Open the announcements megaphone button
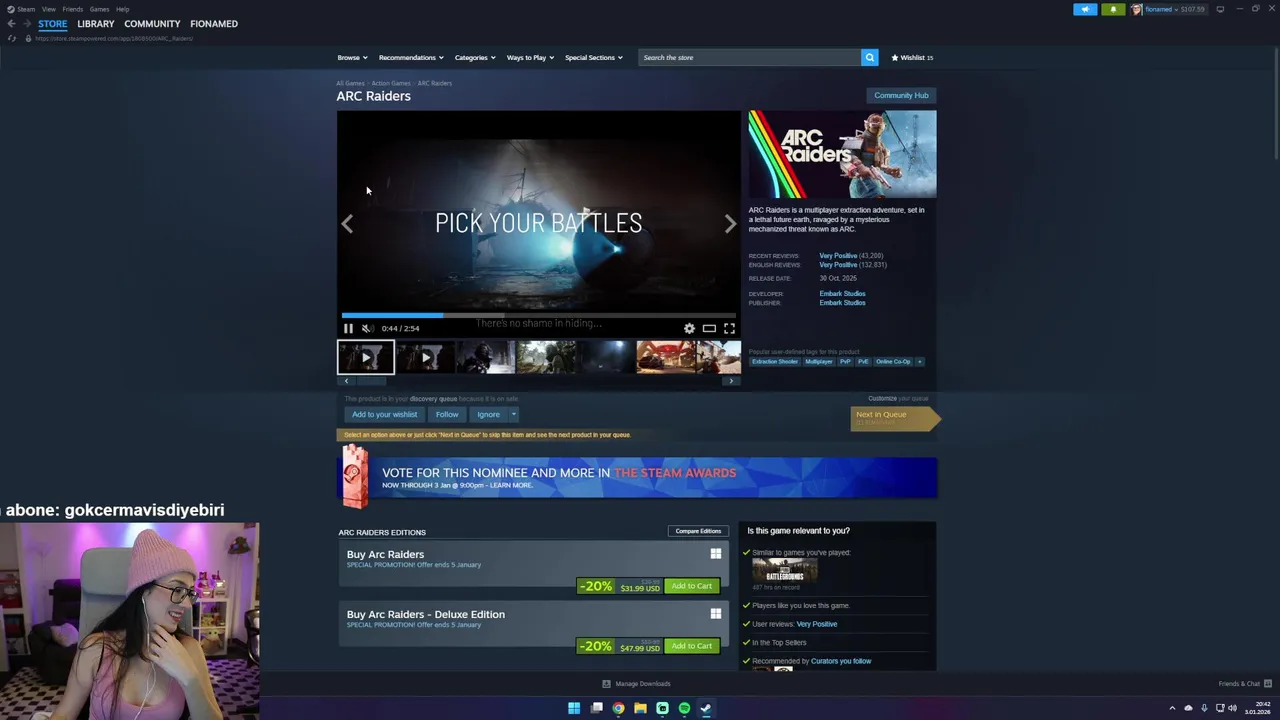 1085,9
